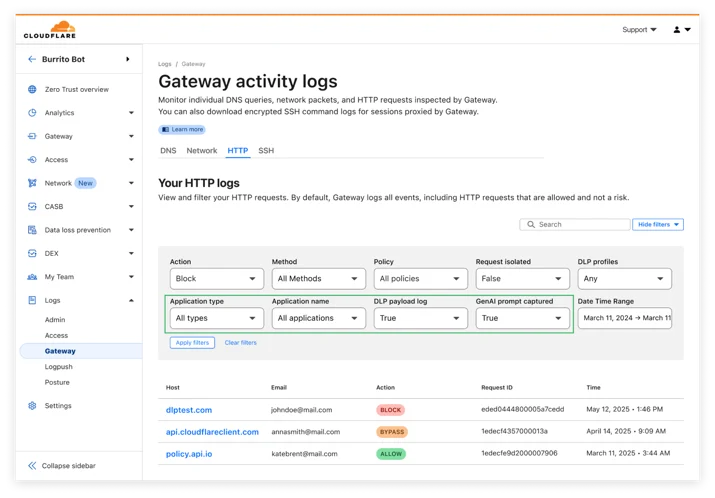Open the Policy filter dropdown
The image size is (715, 498).
click(420, 279)
